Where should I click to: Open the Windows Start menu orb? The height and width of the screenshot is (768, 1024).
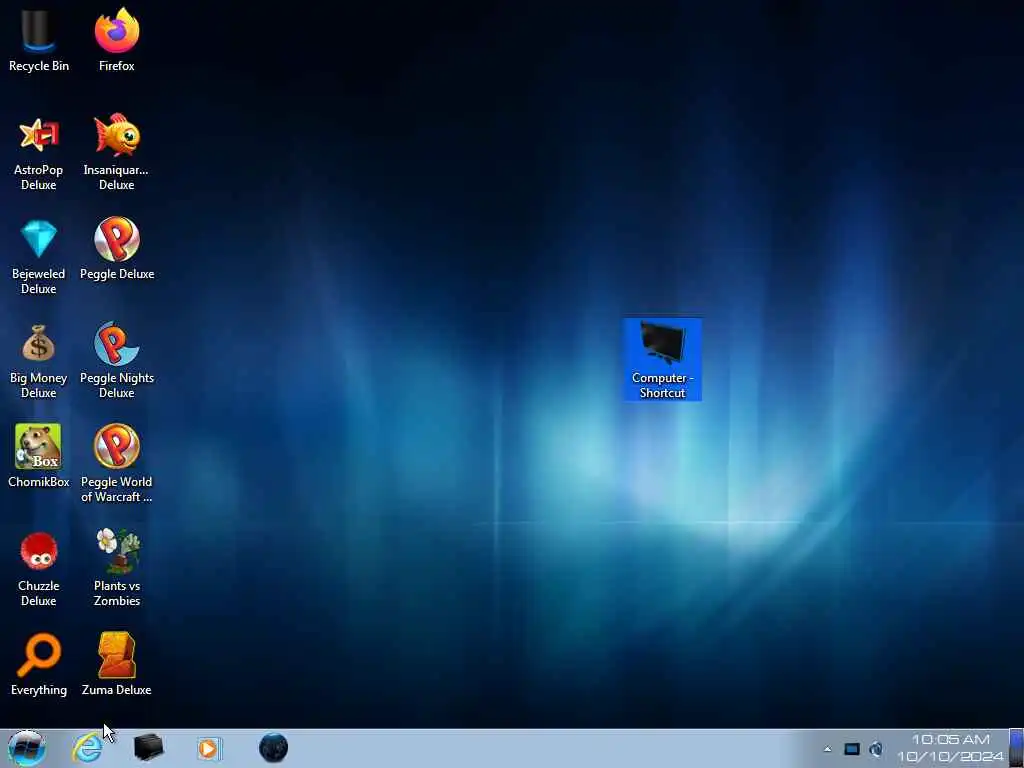pos(27,748)
